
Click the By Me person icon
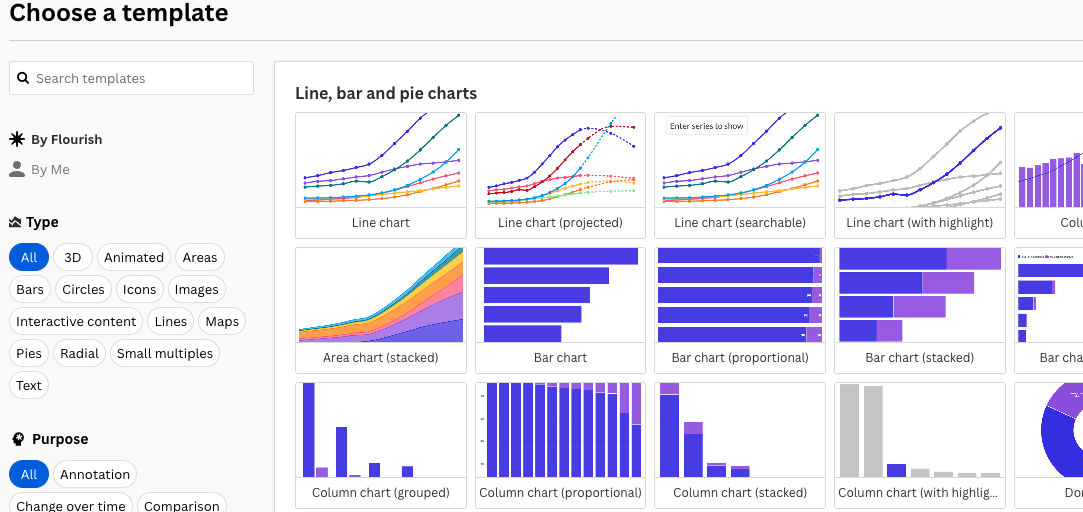[17, 169]
